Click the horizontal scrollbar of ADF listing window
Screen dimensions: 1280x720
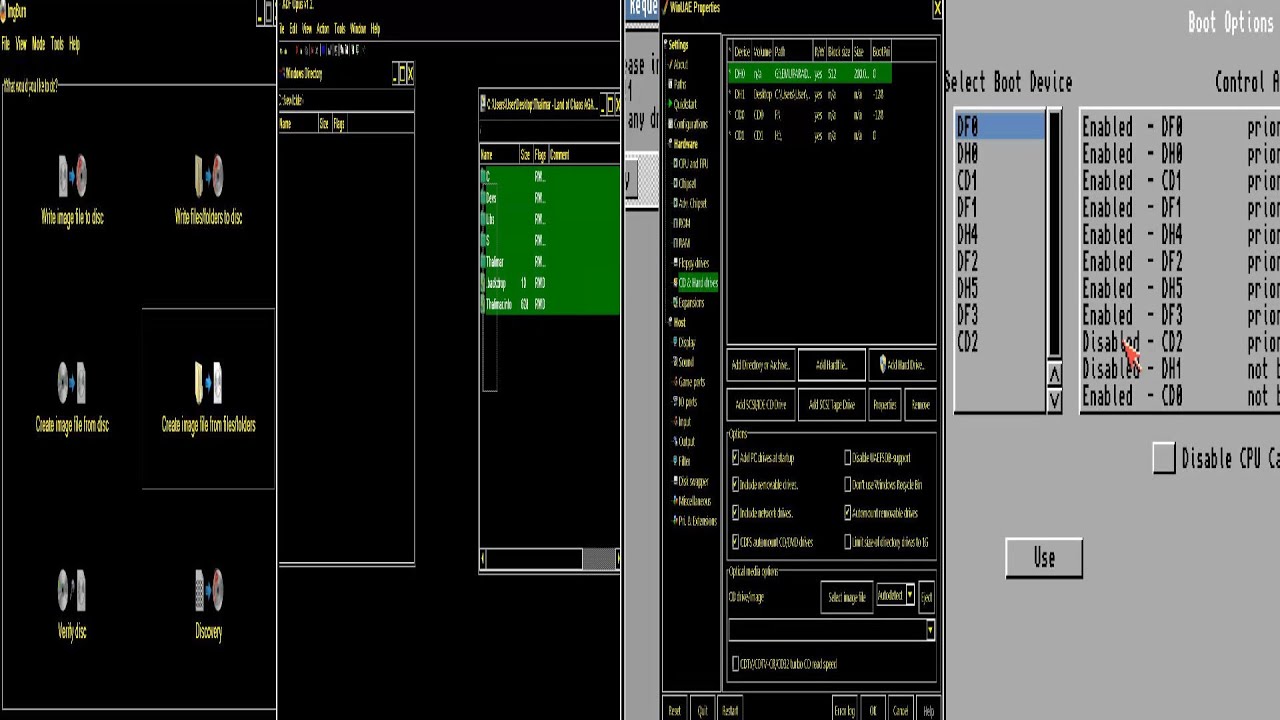click(x=549, y=559)
